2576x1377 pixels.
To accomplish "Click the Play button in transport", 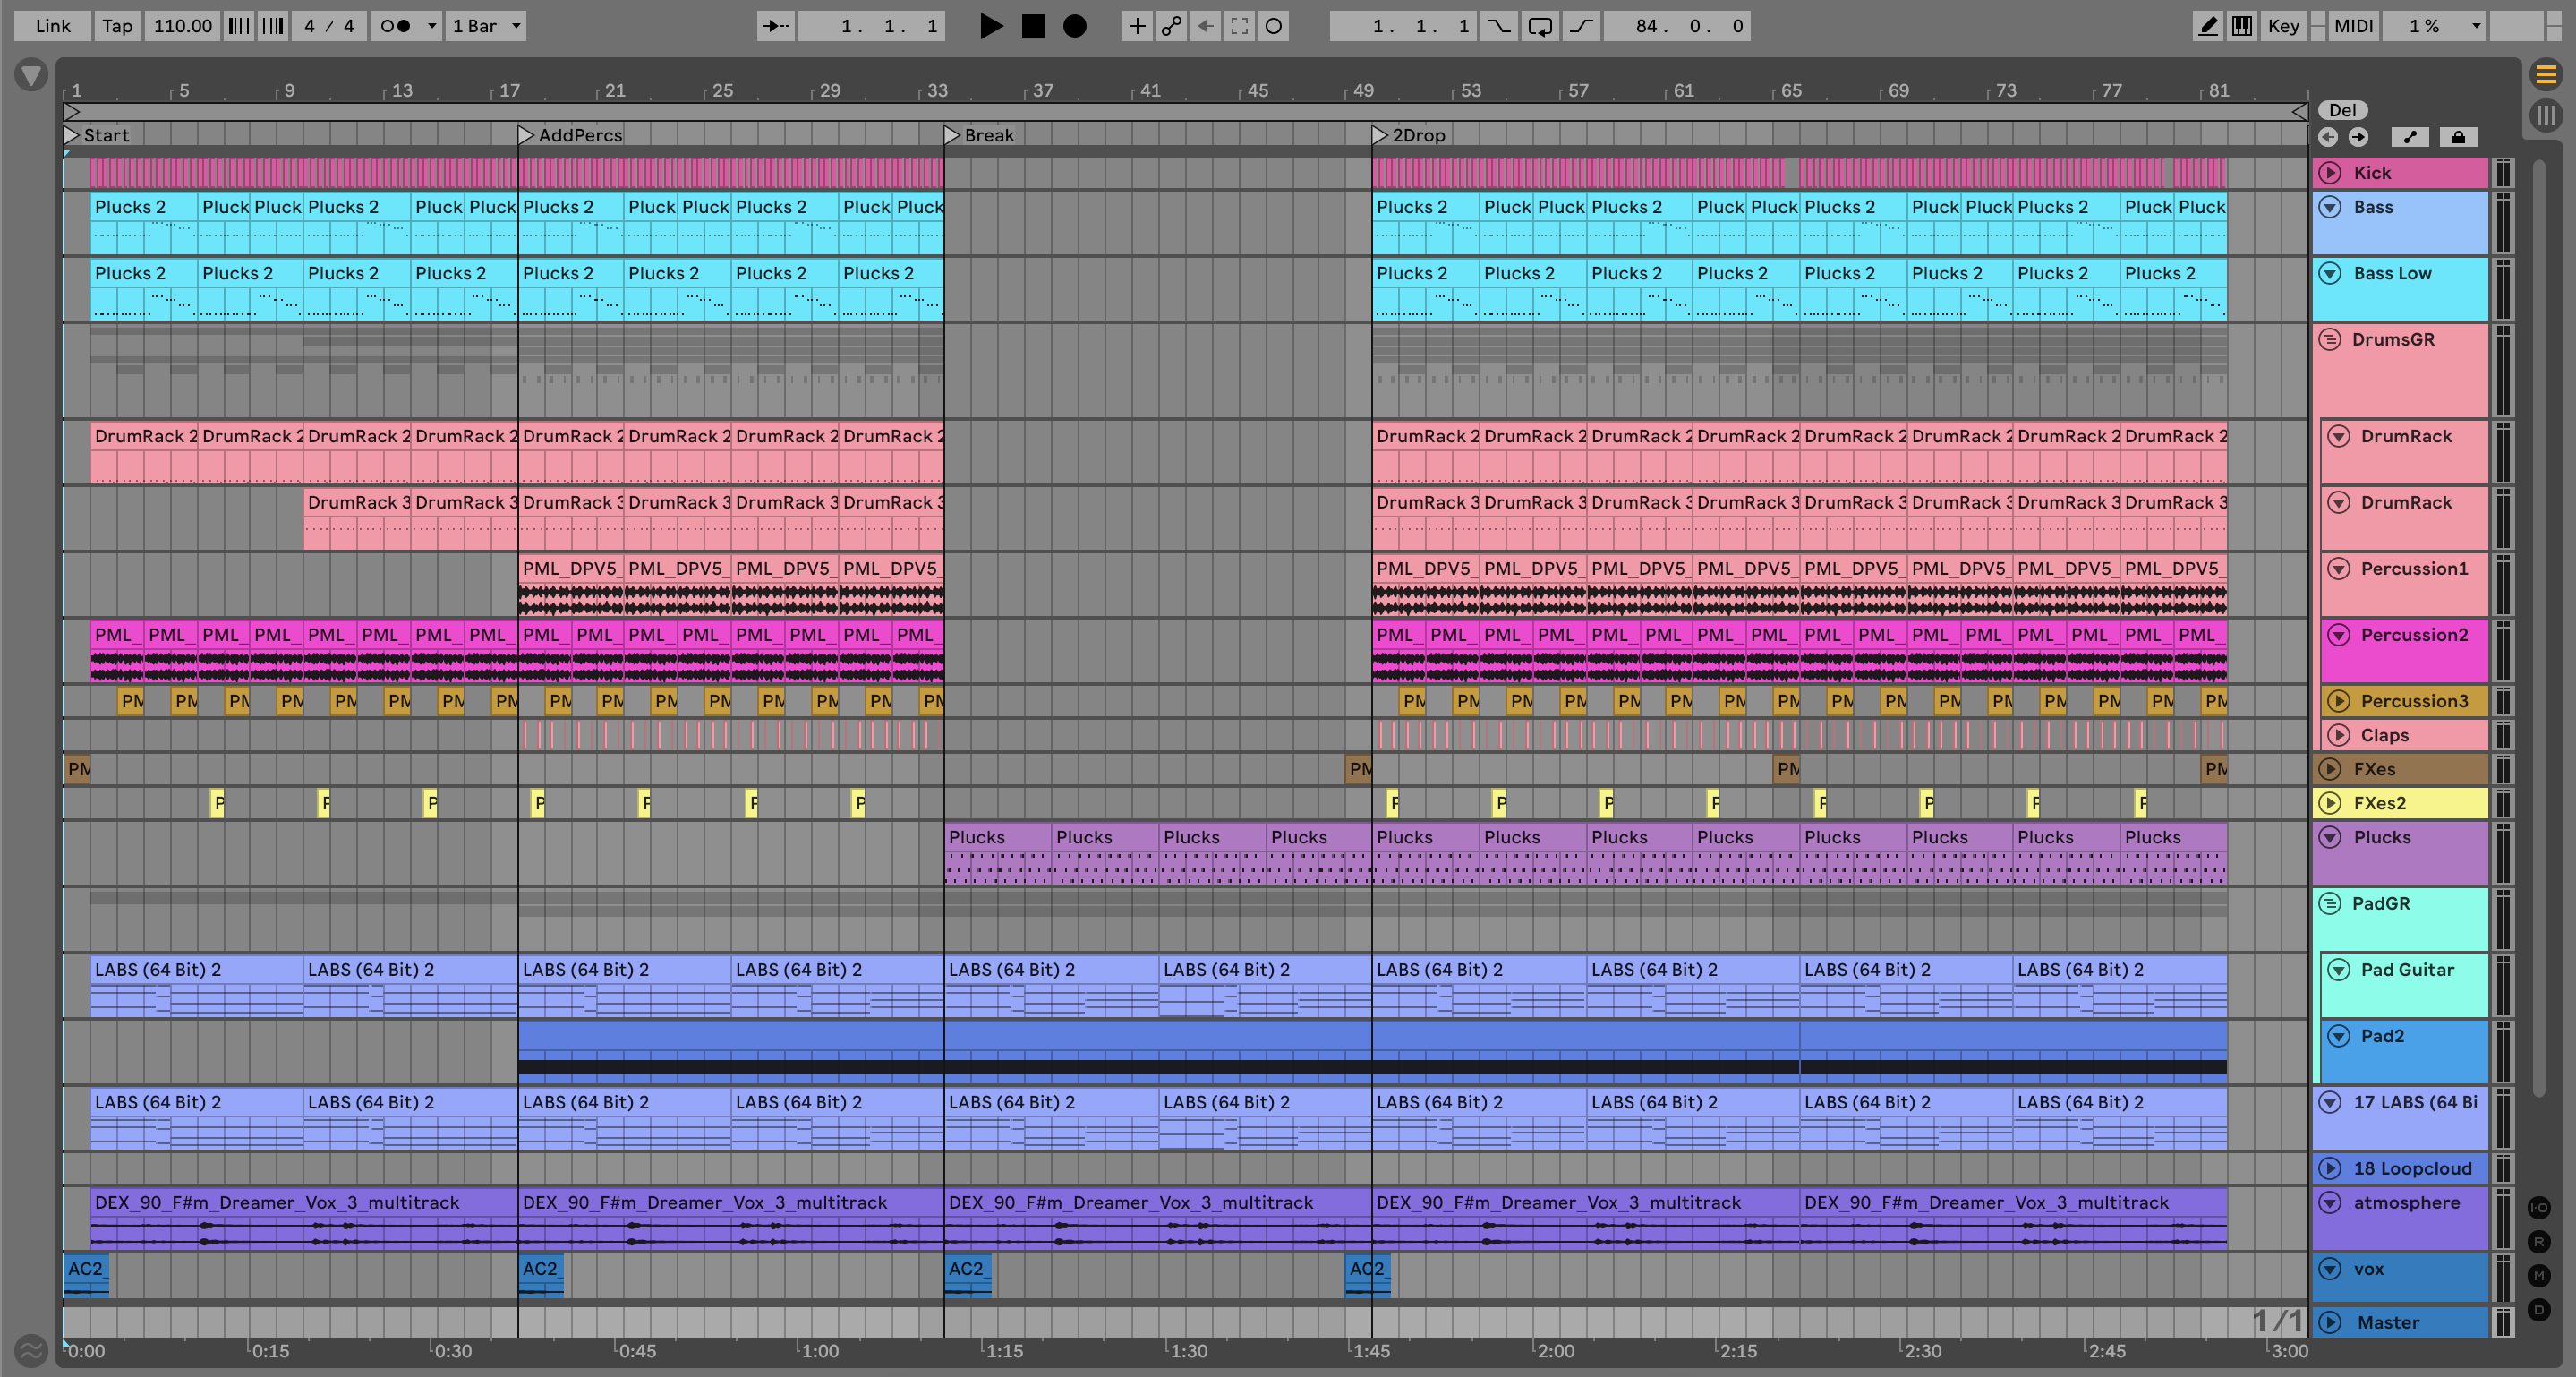I will click(x=990, y=26).
